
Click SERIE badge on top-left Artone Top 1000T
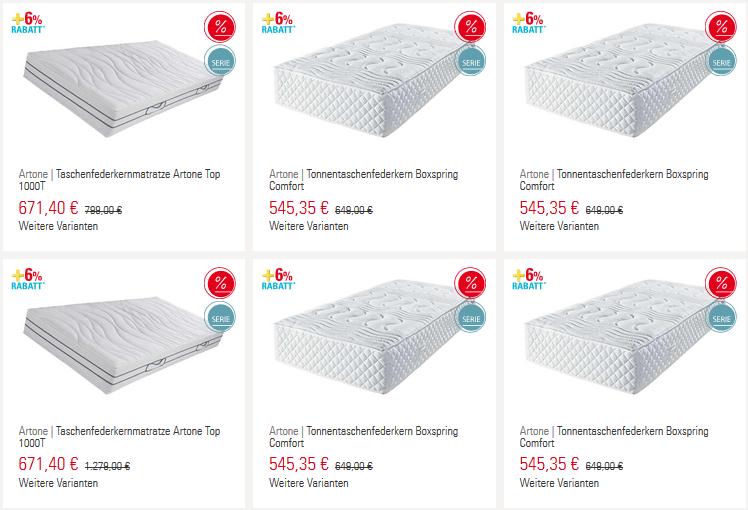[x=220, y=61]
